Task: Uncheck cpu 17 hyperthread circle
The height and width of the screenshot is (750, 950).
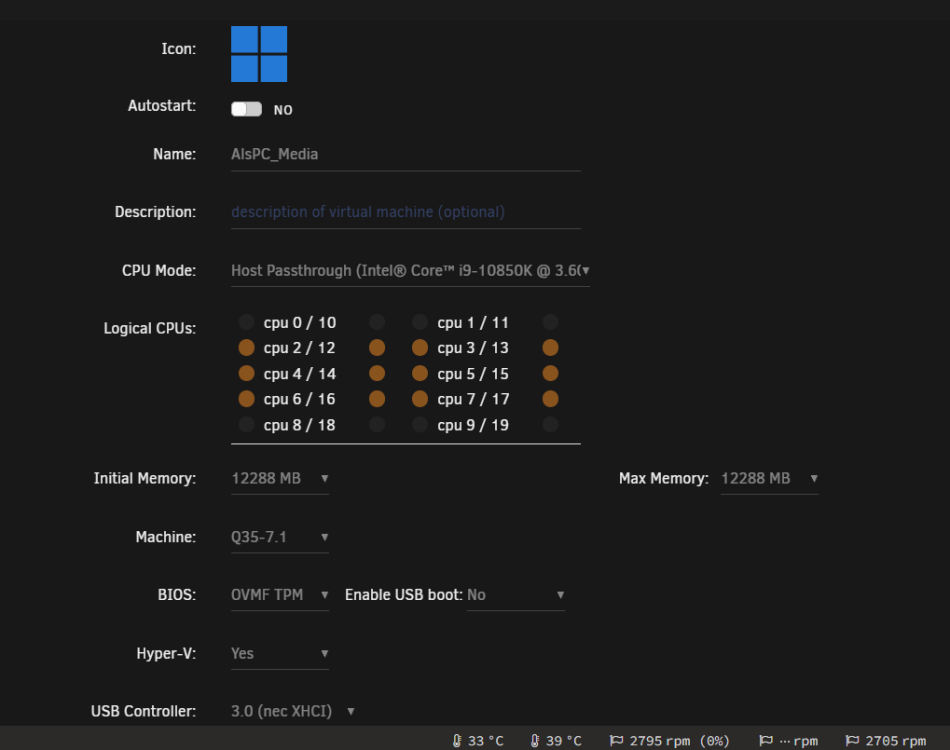Action: [x=550, y=399]
